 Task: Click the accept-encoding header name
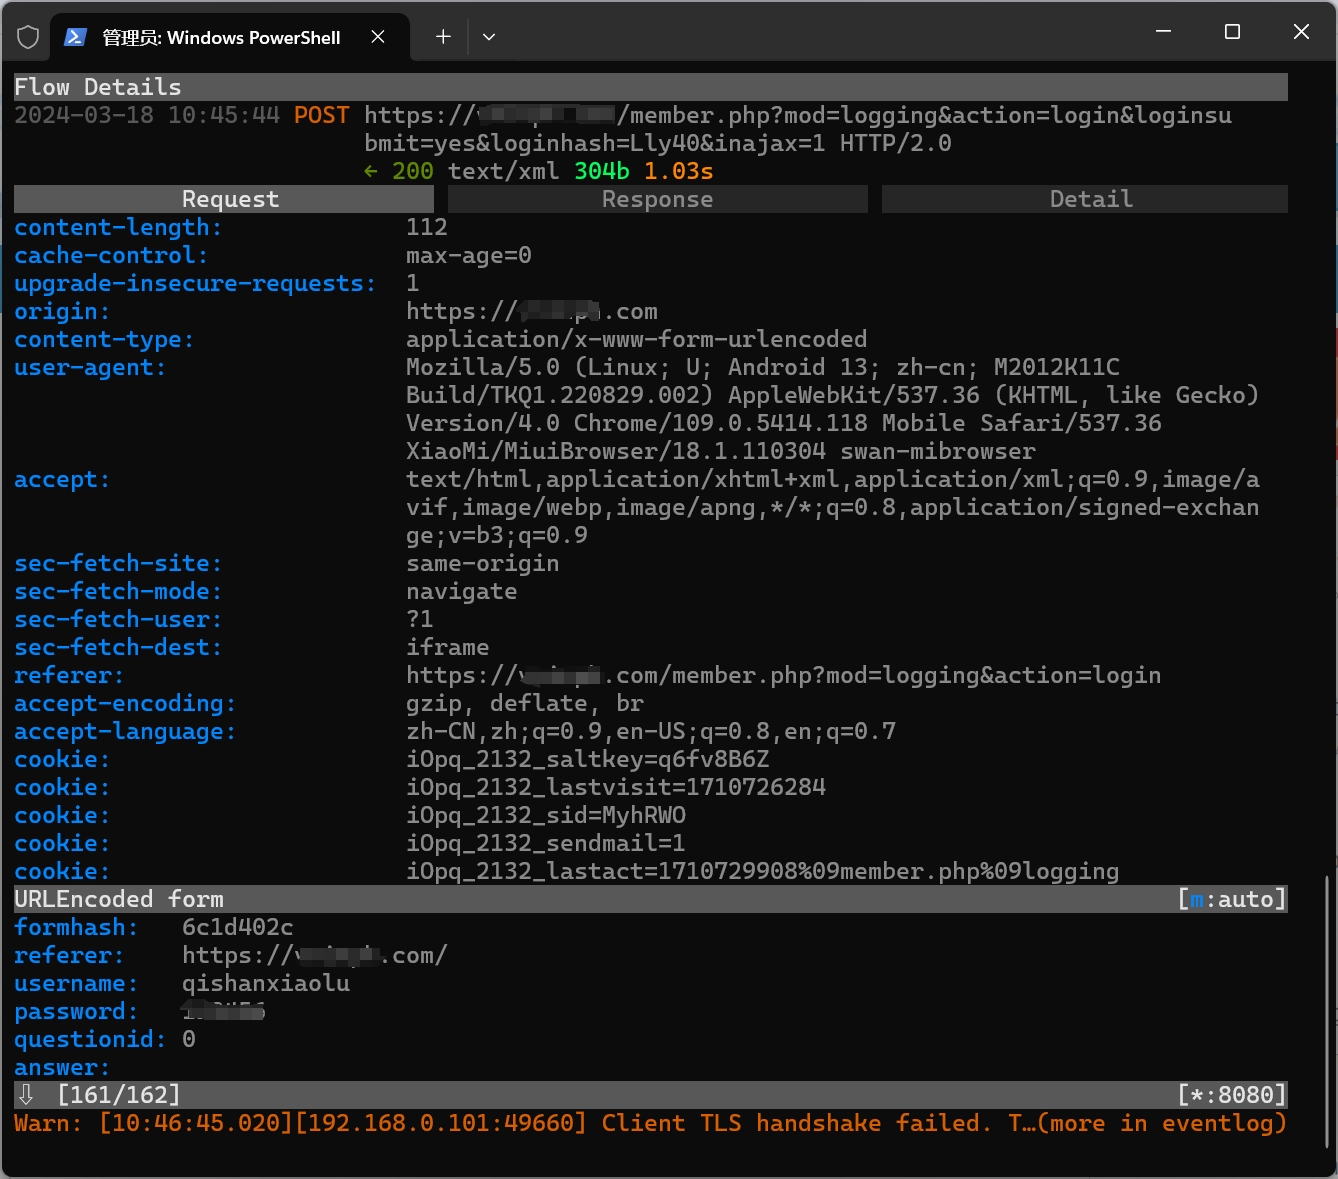[x=125, y=703]
